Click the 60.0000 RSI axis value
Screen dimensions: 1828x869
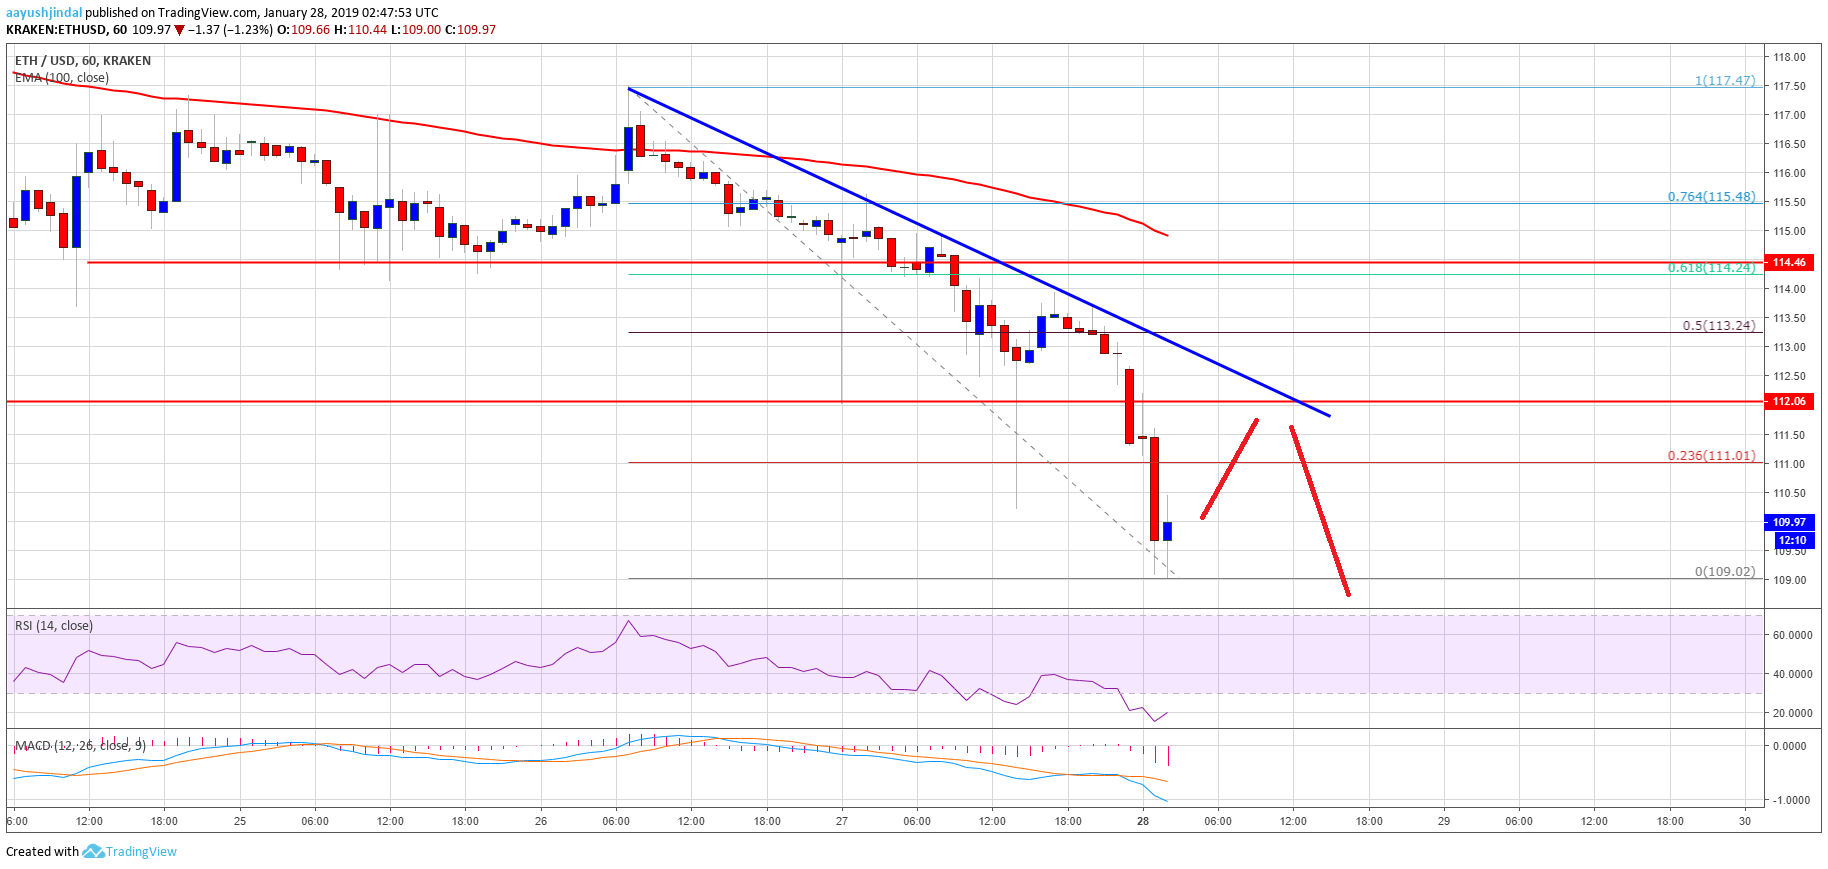(1792, 635)
